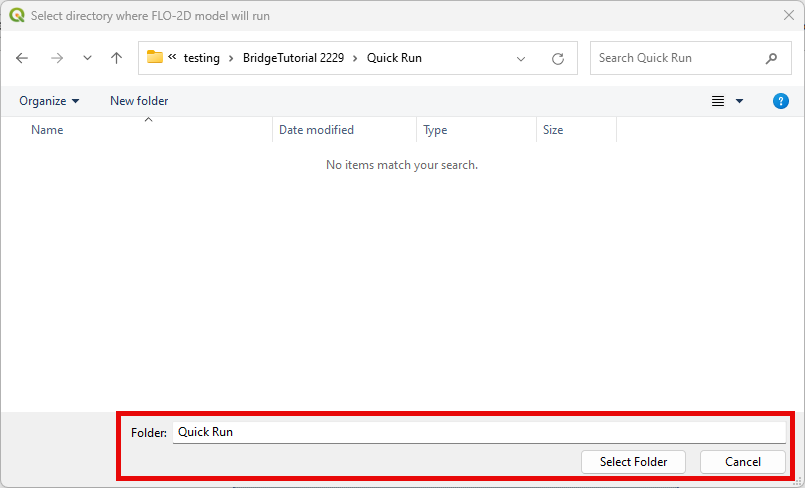Cancel the directory selection dialog

(742, 461)
